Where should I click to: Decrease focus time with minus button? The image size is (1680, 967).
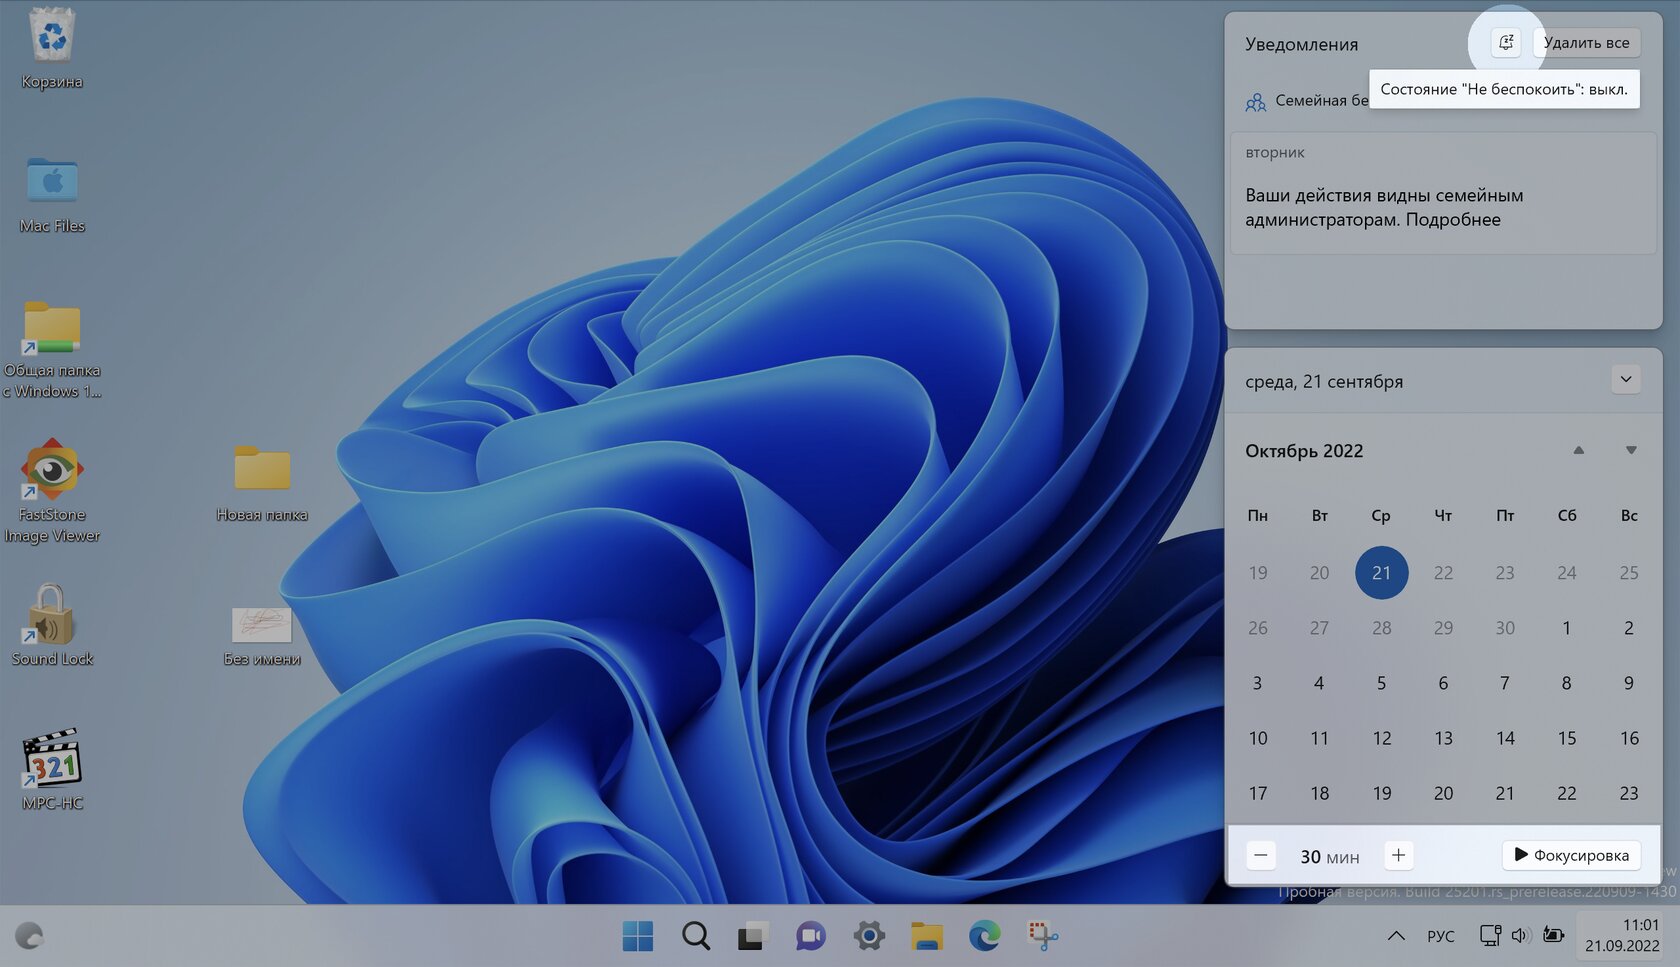pos(1261,855)
